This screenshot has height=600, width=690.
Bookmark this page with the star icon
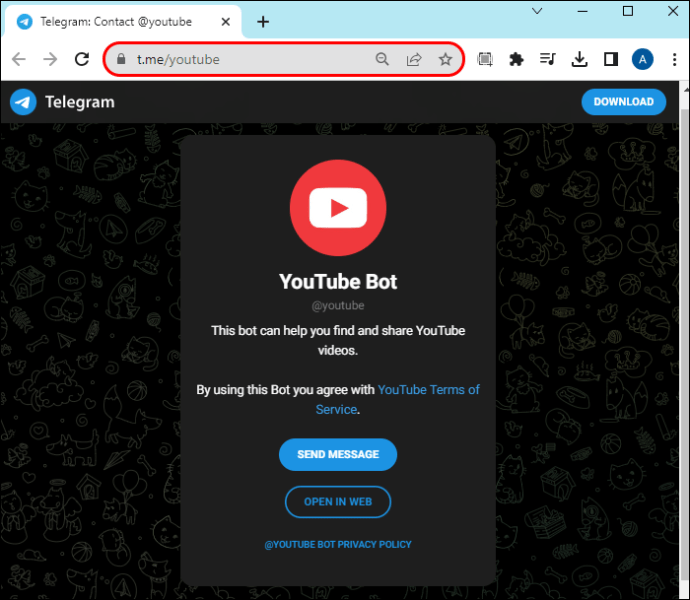tap(445, 60)
